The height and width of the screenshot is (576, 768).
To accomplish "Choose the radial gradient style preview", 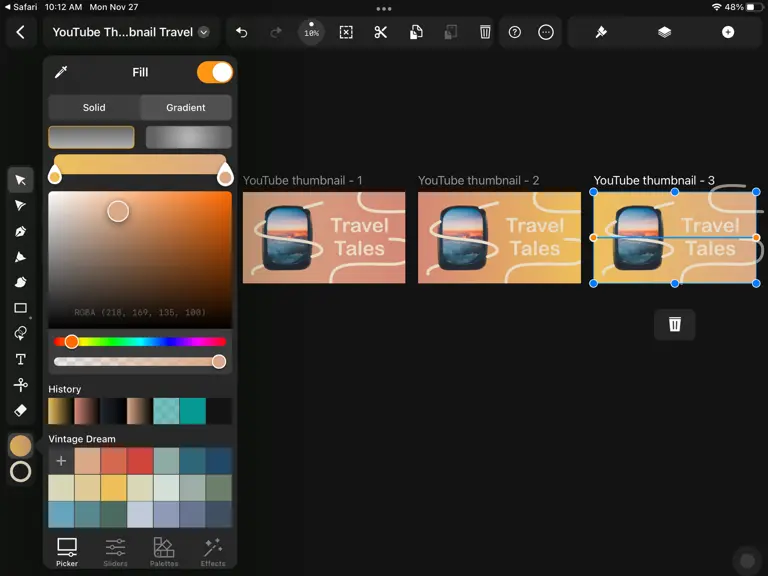I will coord(189,137).
